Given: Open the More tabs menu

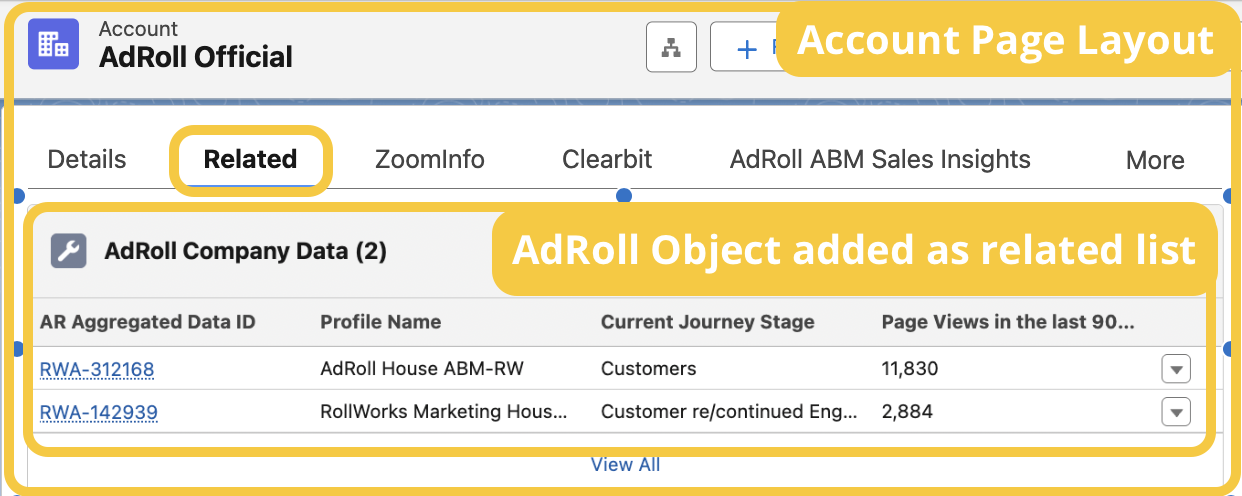Looking at the screenshot, I should pos(1154,160).
